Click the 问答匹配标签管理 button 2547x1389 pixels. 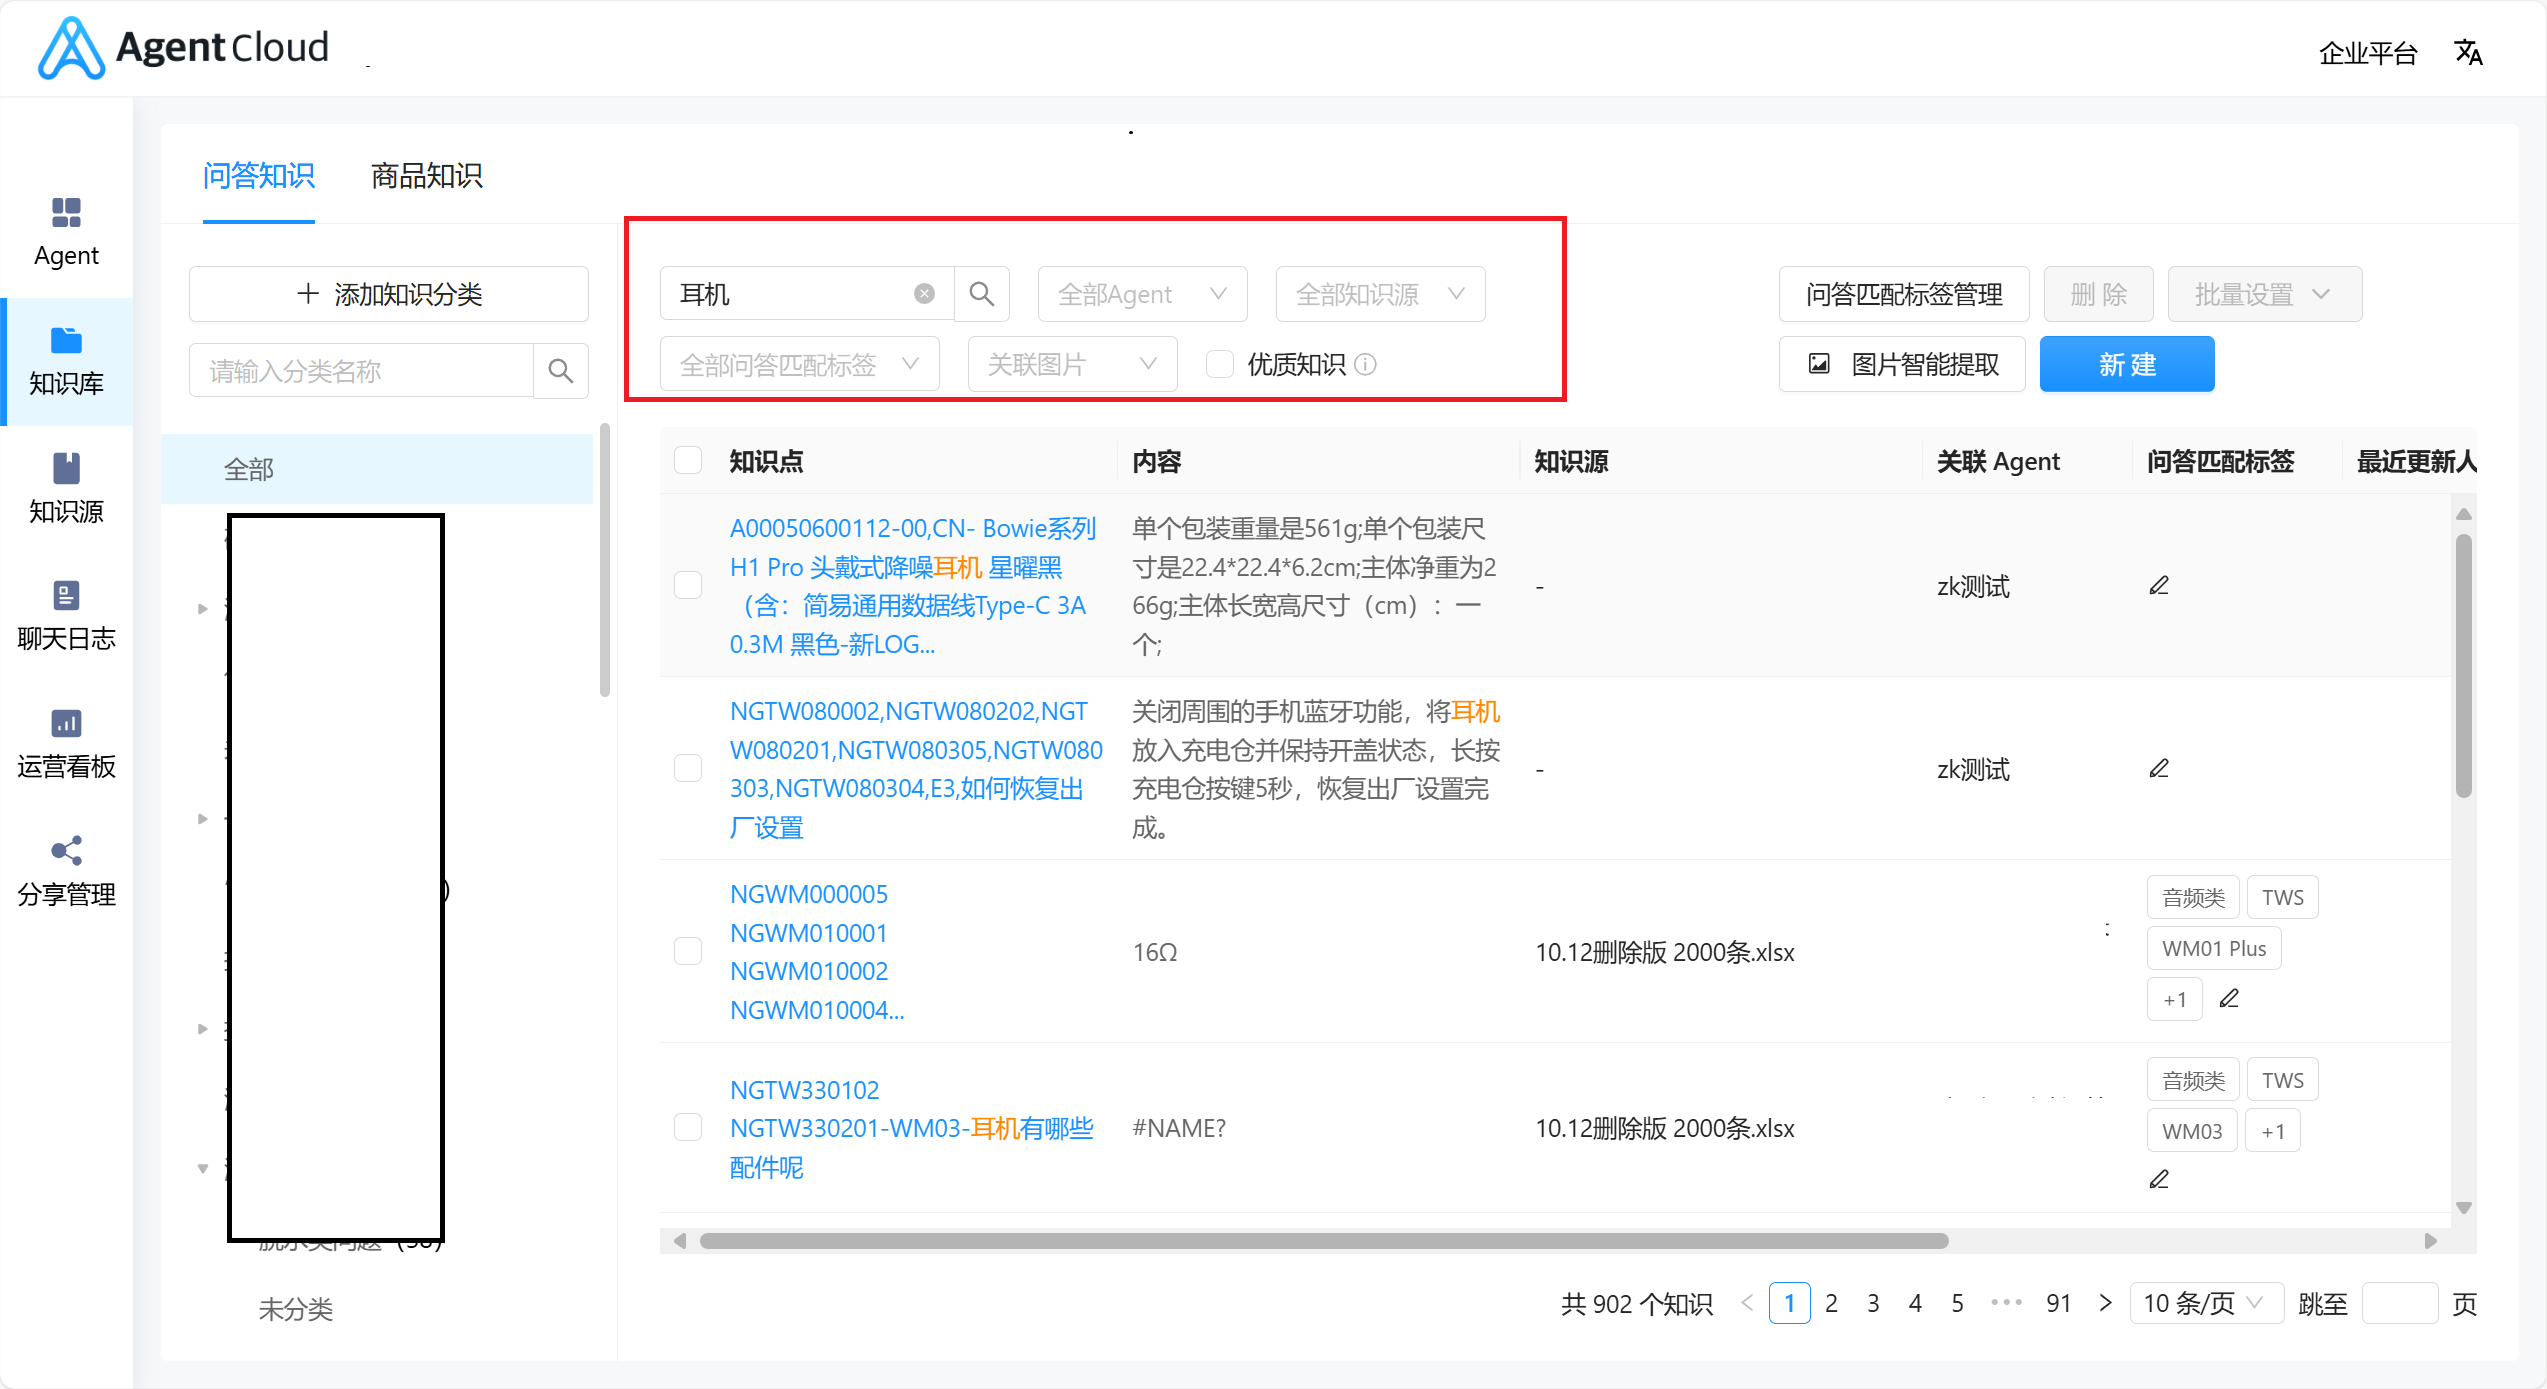pyautogui.click(x=1904, y=294)
